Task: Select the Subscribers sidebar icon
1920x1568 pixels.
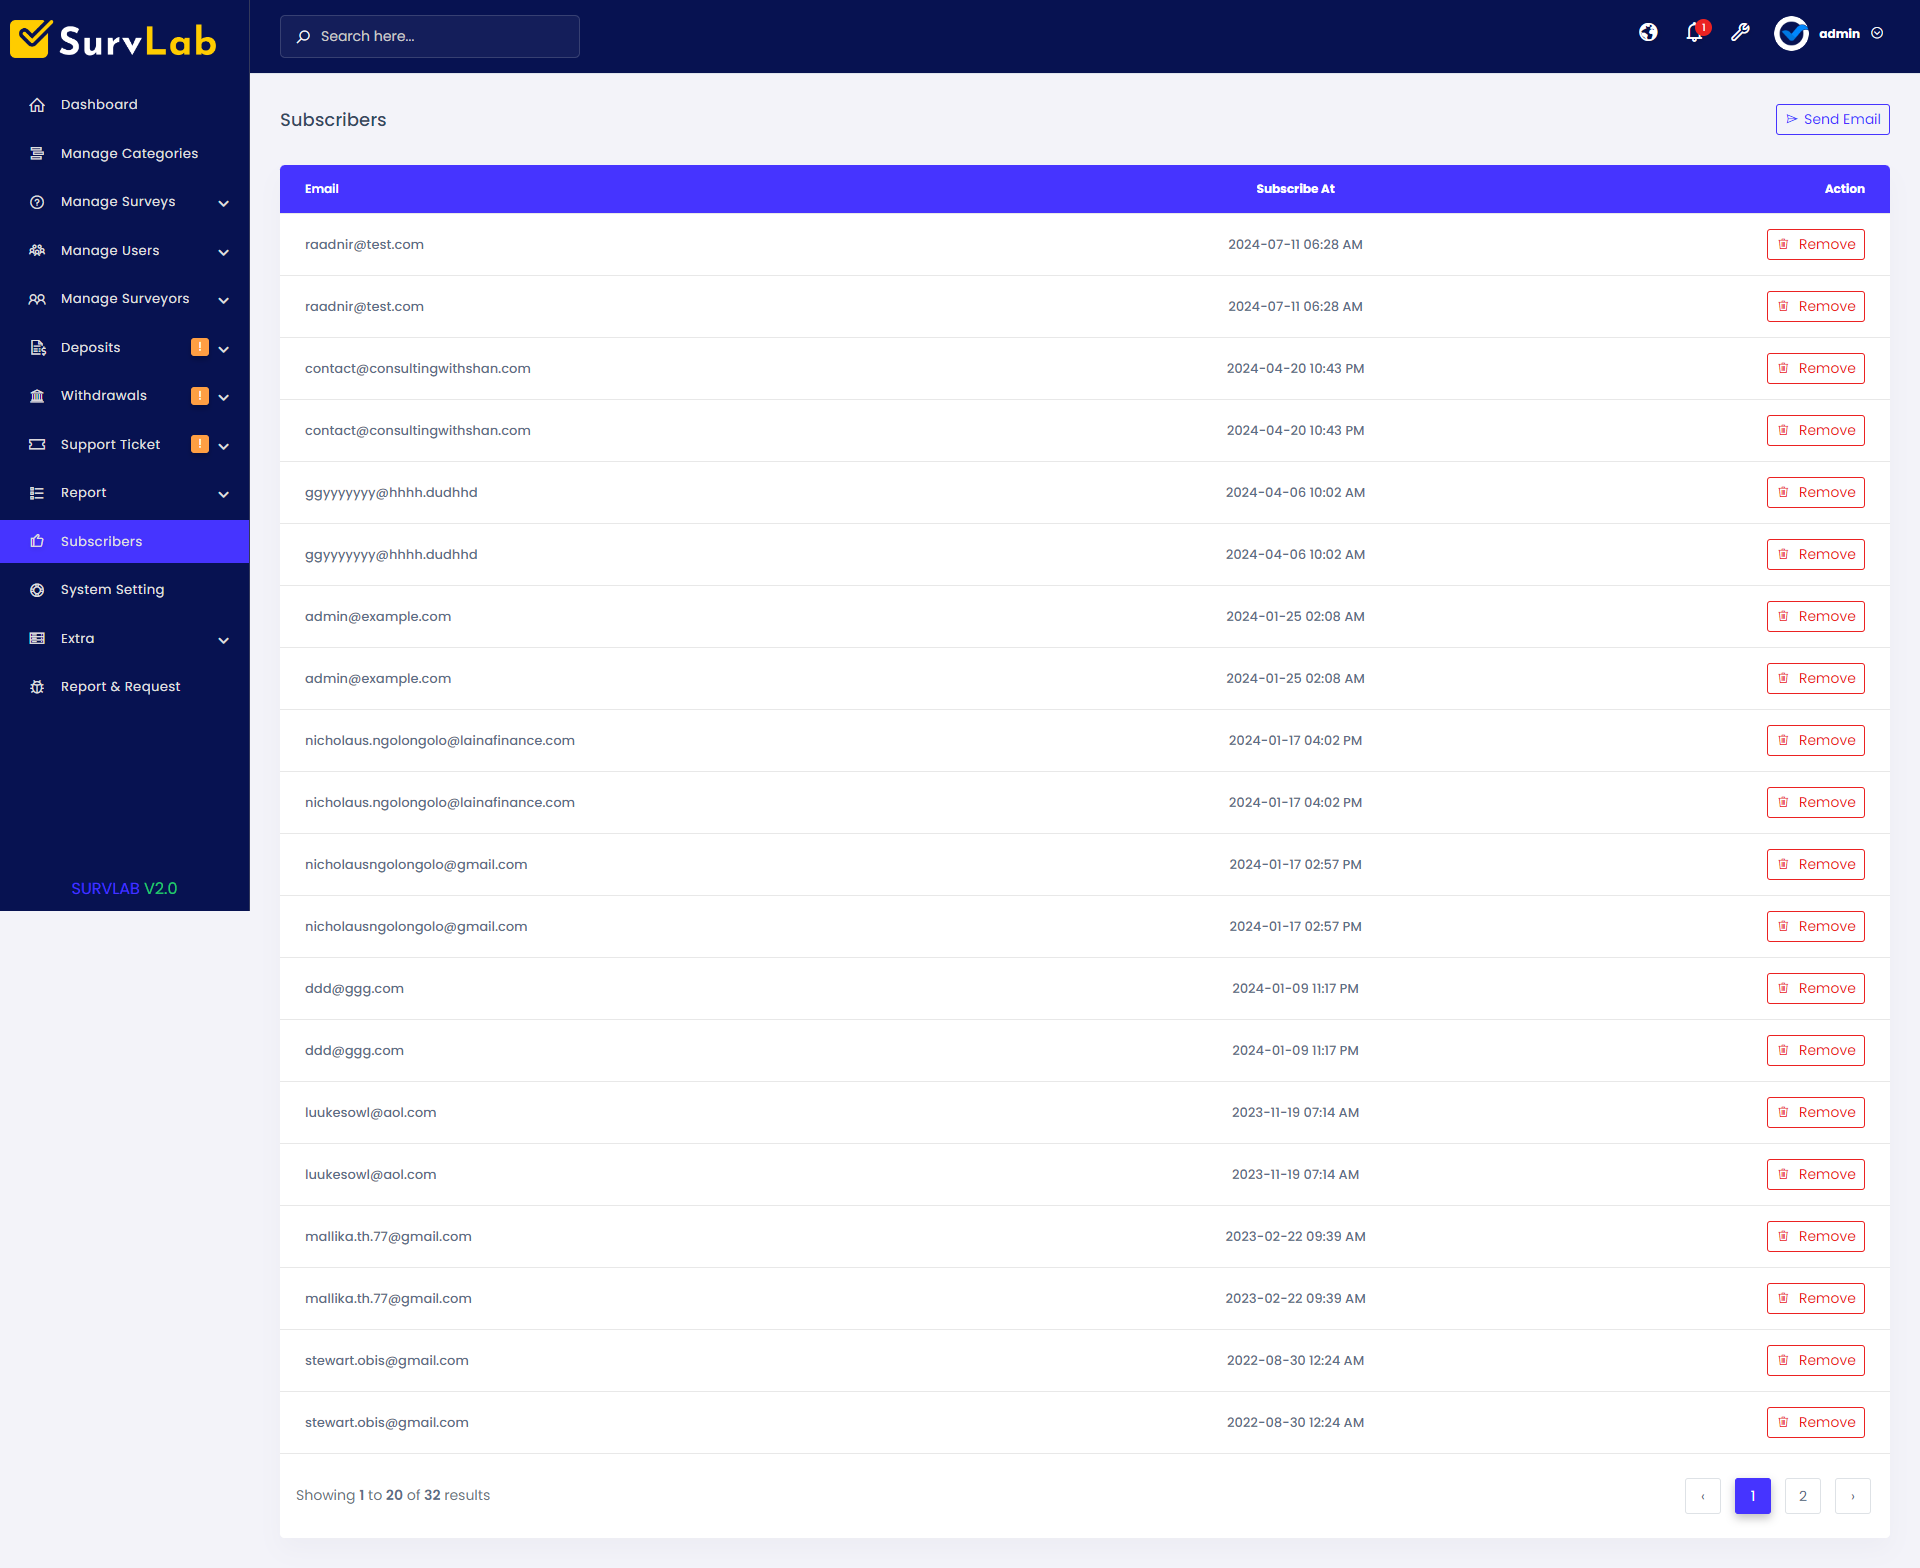Action: click(x=37, y=541)
